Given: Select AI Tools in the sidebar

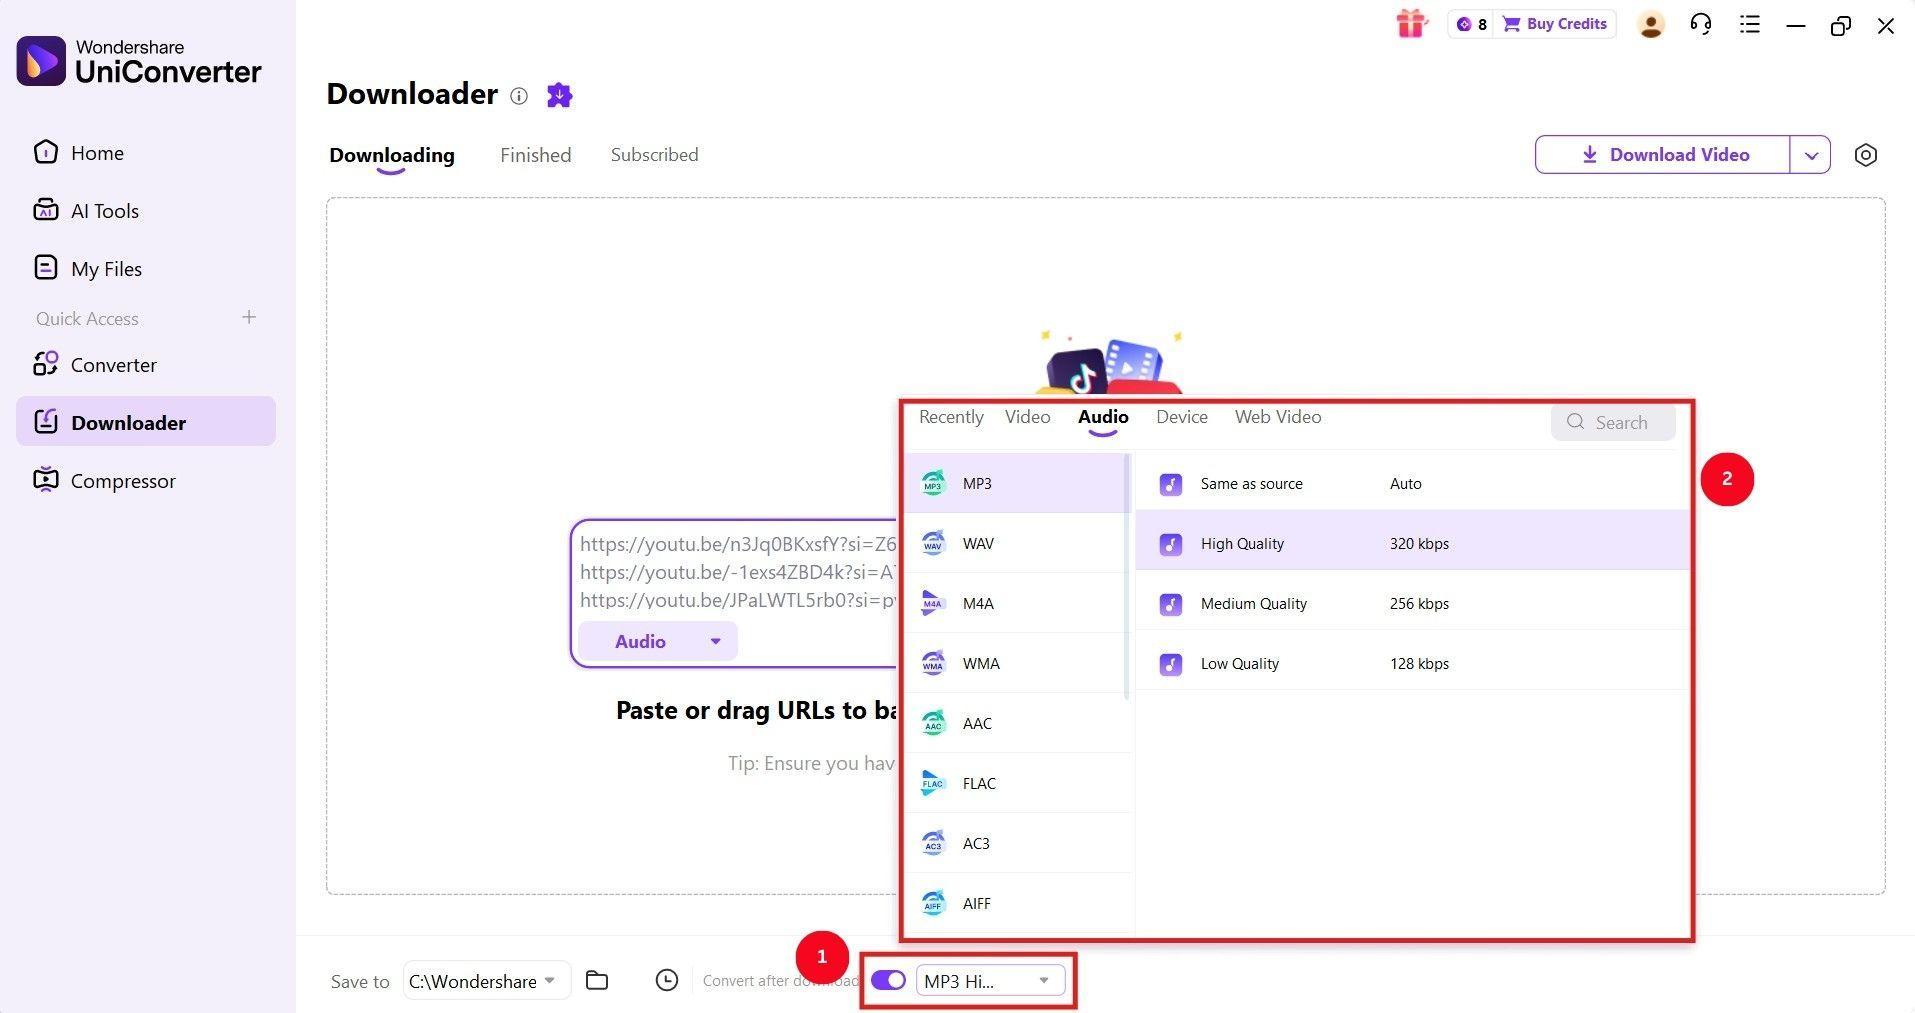Looking at the screenshot, I should (104, 211).
